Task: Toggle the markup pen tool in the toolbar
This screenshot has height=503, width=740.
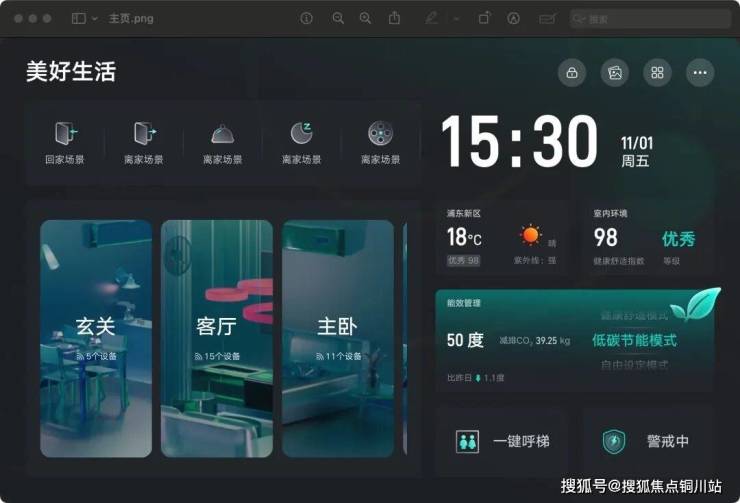Action: 432,18
